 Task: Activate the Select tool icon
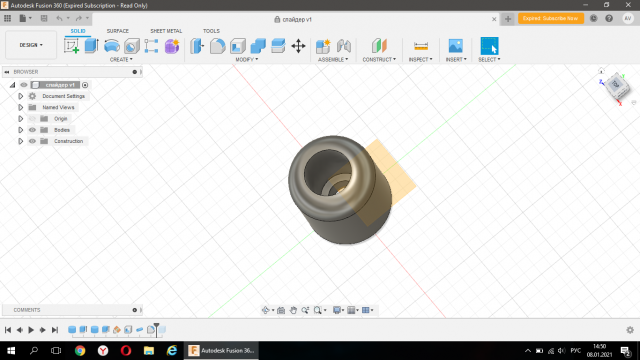click(x=489, y=46)
